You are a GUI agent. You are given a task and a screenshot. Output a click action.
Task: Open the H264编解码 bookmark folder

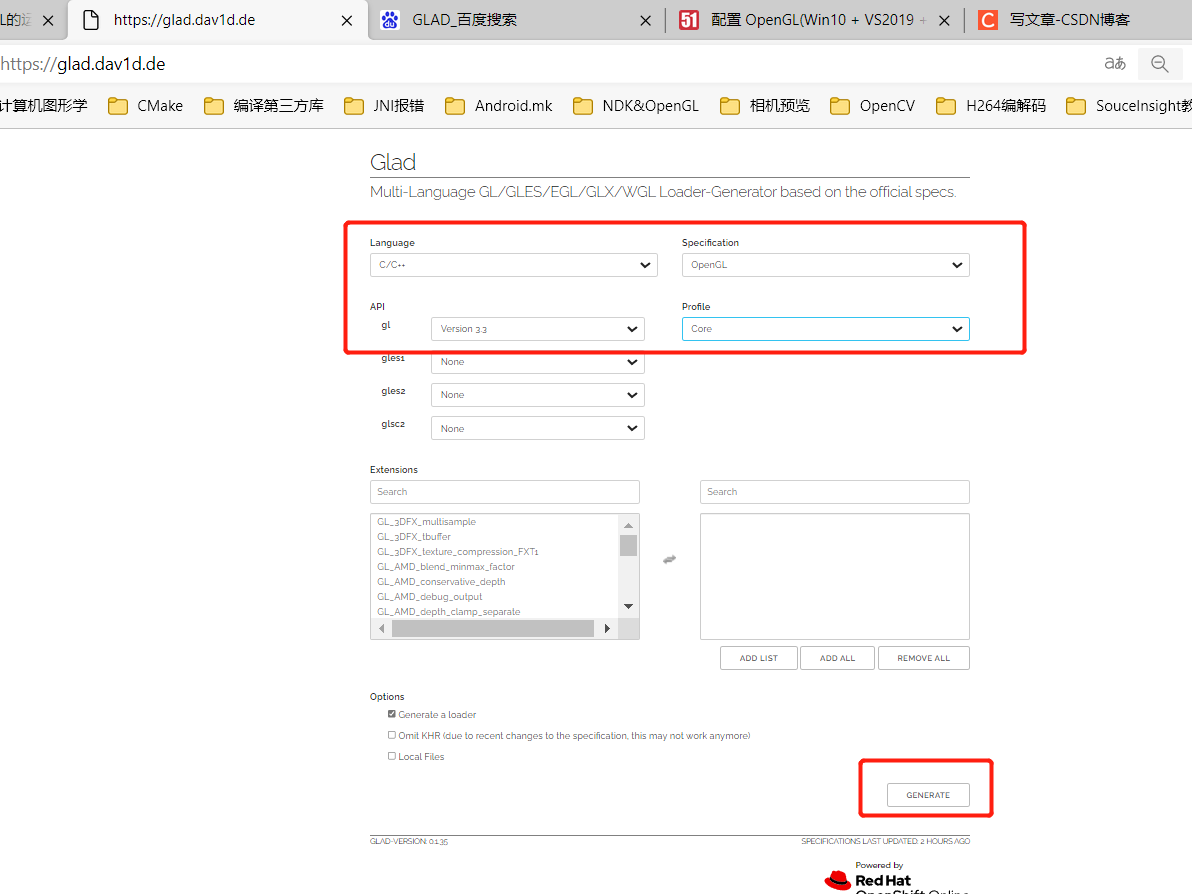pos(991,106)
